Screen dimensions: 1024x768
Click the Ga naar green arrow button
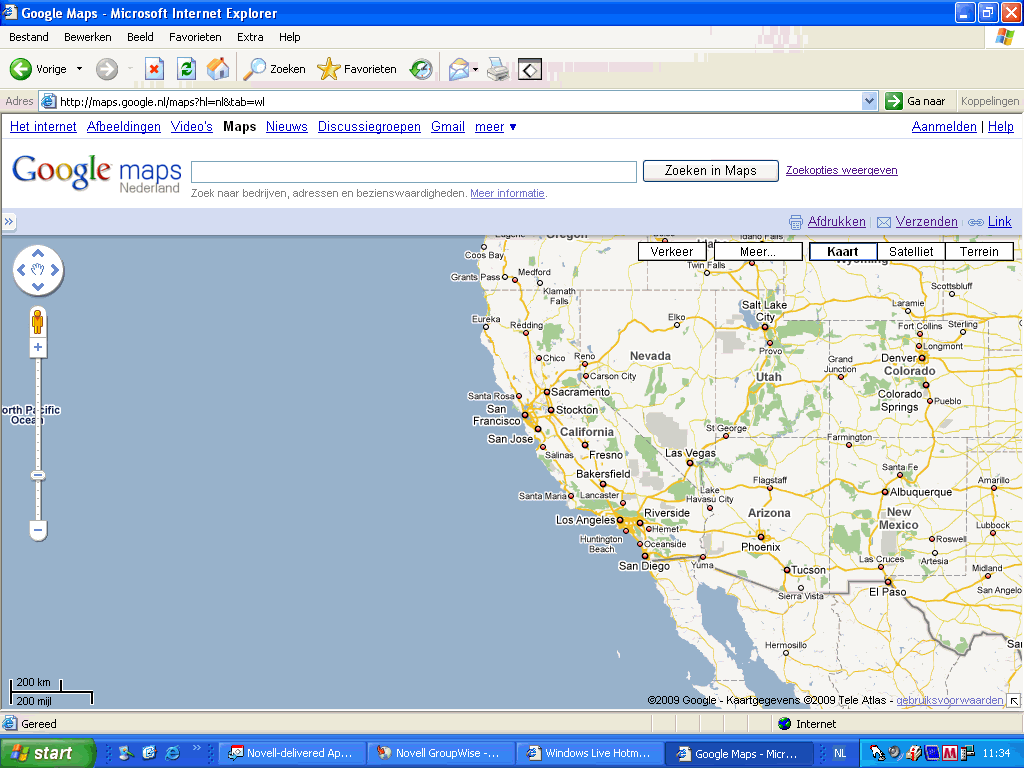coord(916,101)
